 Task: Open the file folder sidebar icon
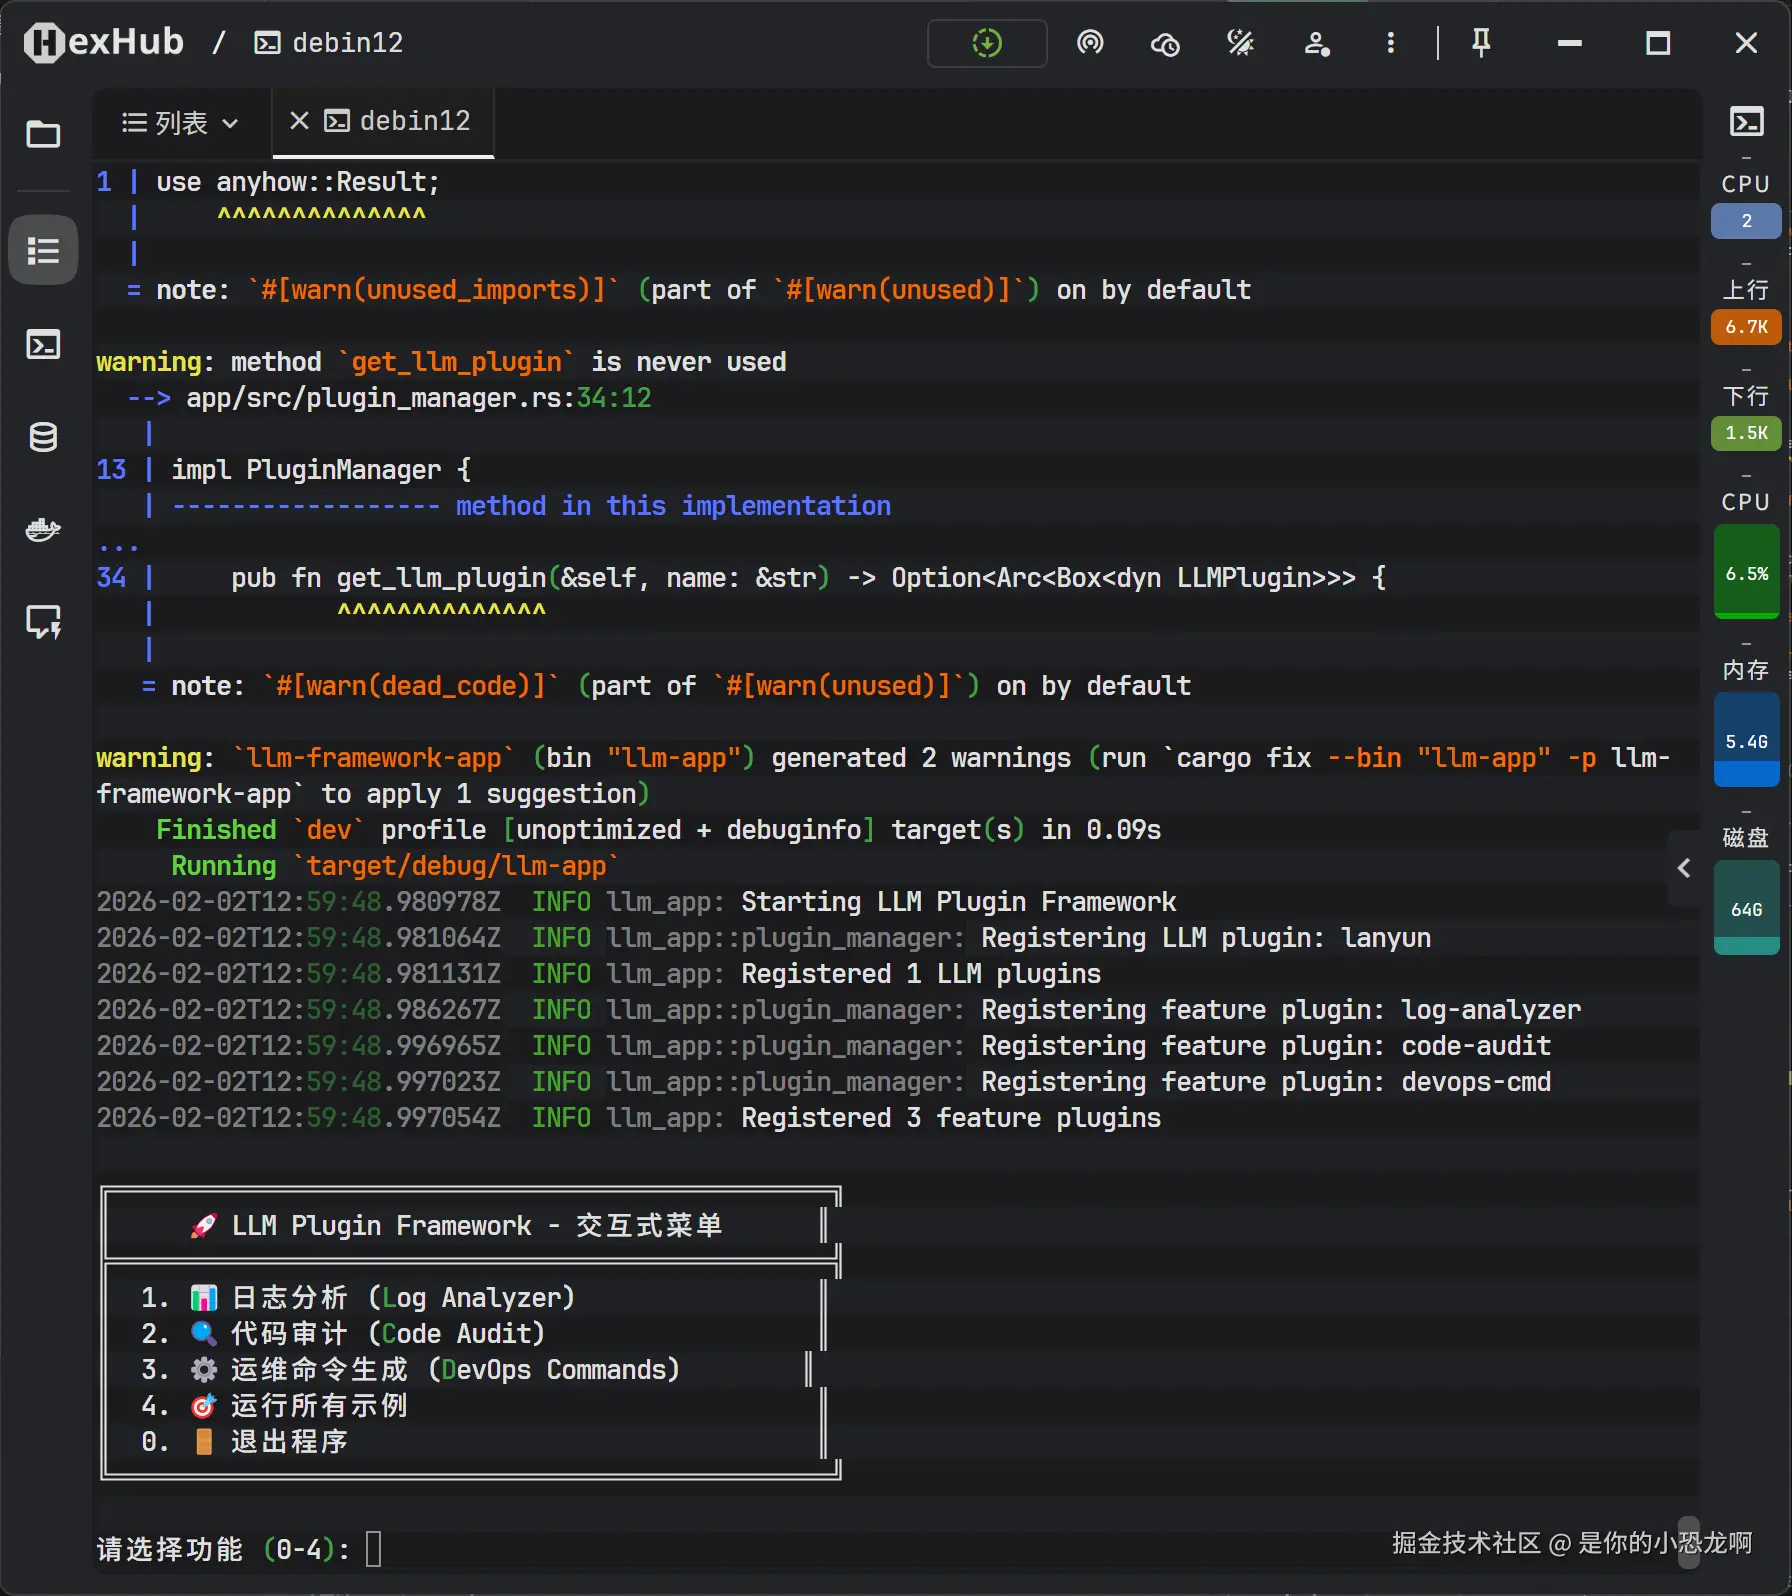click(x=43, y=134)
